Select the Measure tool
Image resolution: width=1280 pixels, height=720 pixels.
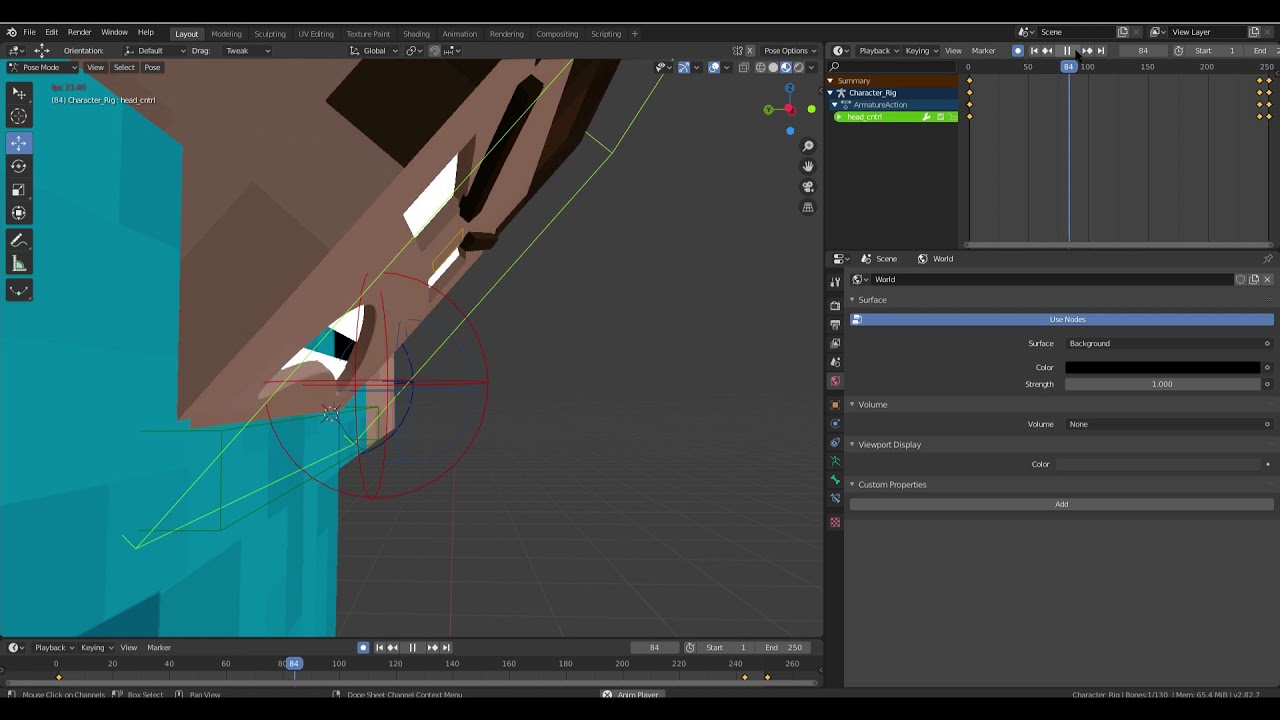tap(18, 264)
